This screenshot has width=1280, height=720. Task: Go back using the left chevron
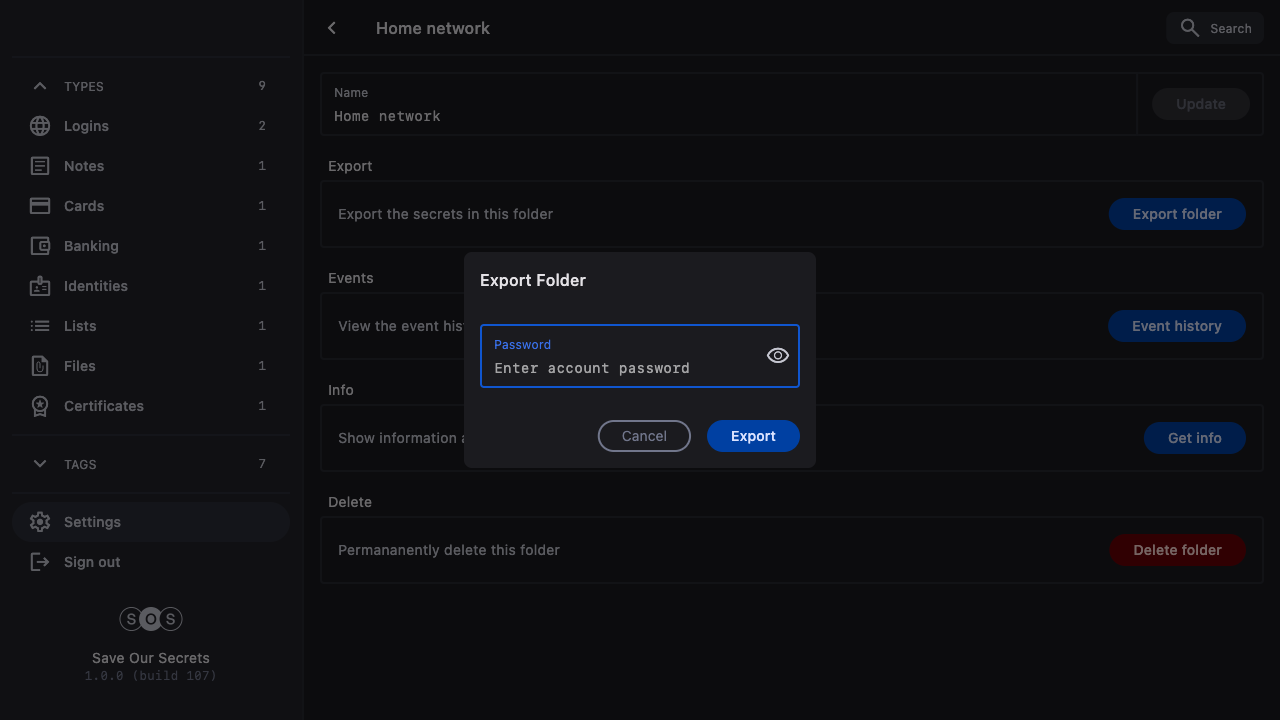click(332, 28)
